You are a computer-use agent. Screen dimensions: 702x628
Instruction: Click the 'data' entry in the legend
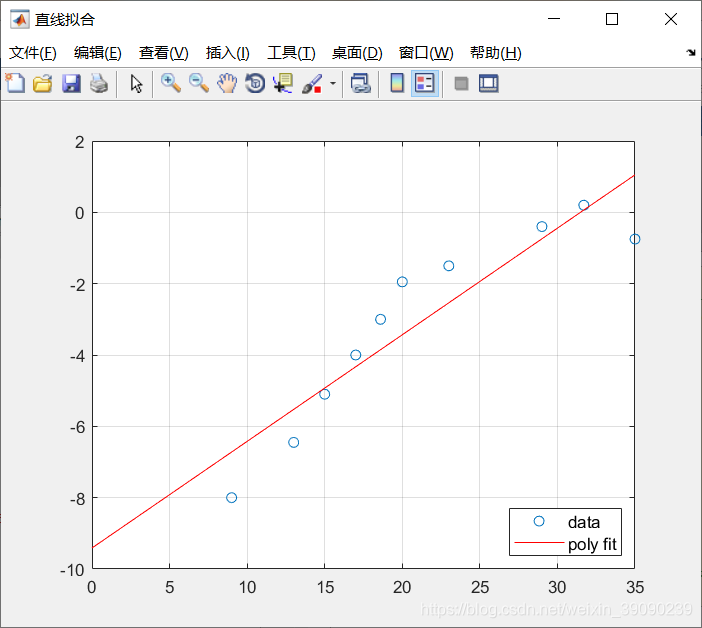[x=583, y=522]
